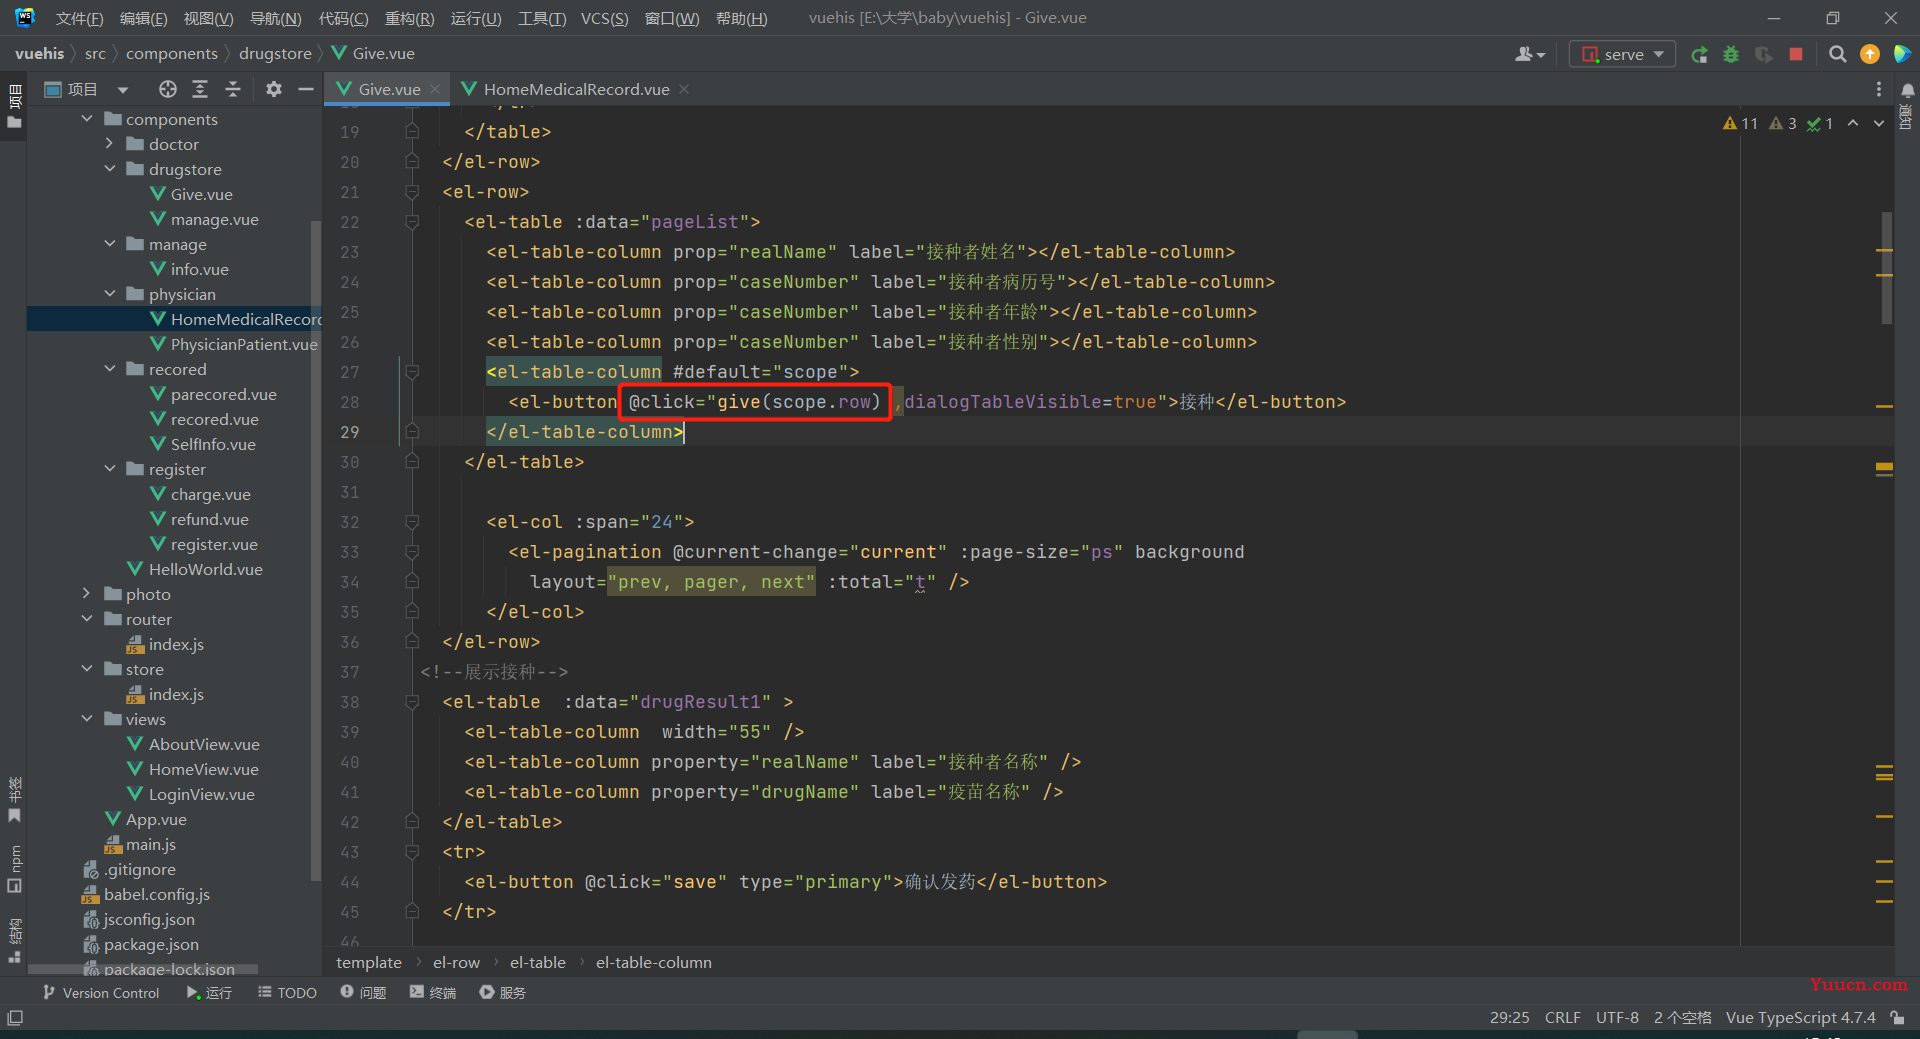Click Vue TypeScript 4.7.4 status widget
Viewport: 1920px width, 1039px height.
coord(1800,1018)
